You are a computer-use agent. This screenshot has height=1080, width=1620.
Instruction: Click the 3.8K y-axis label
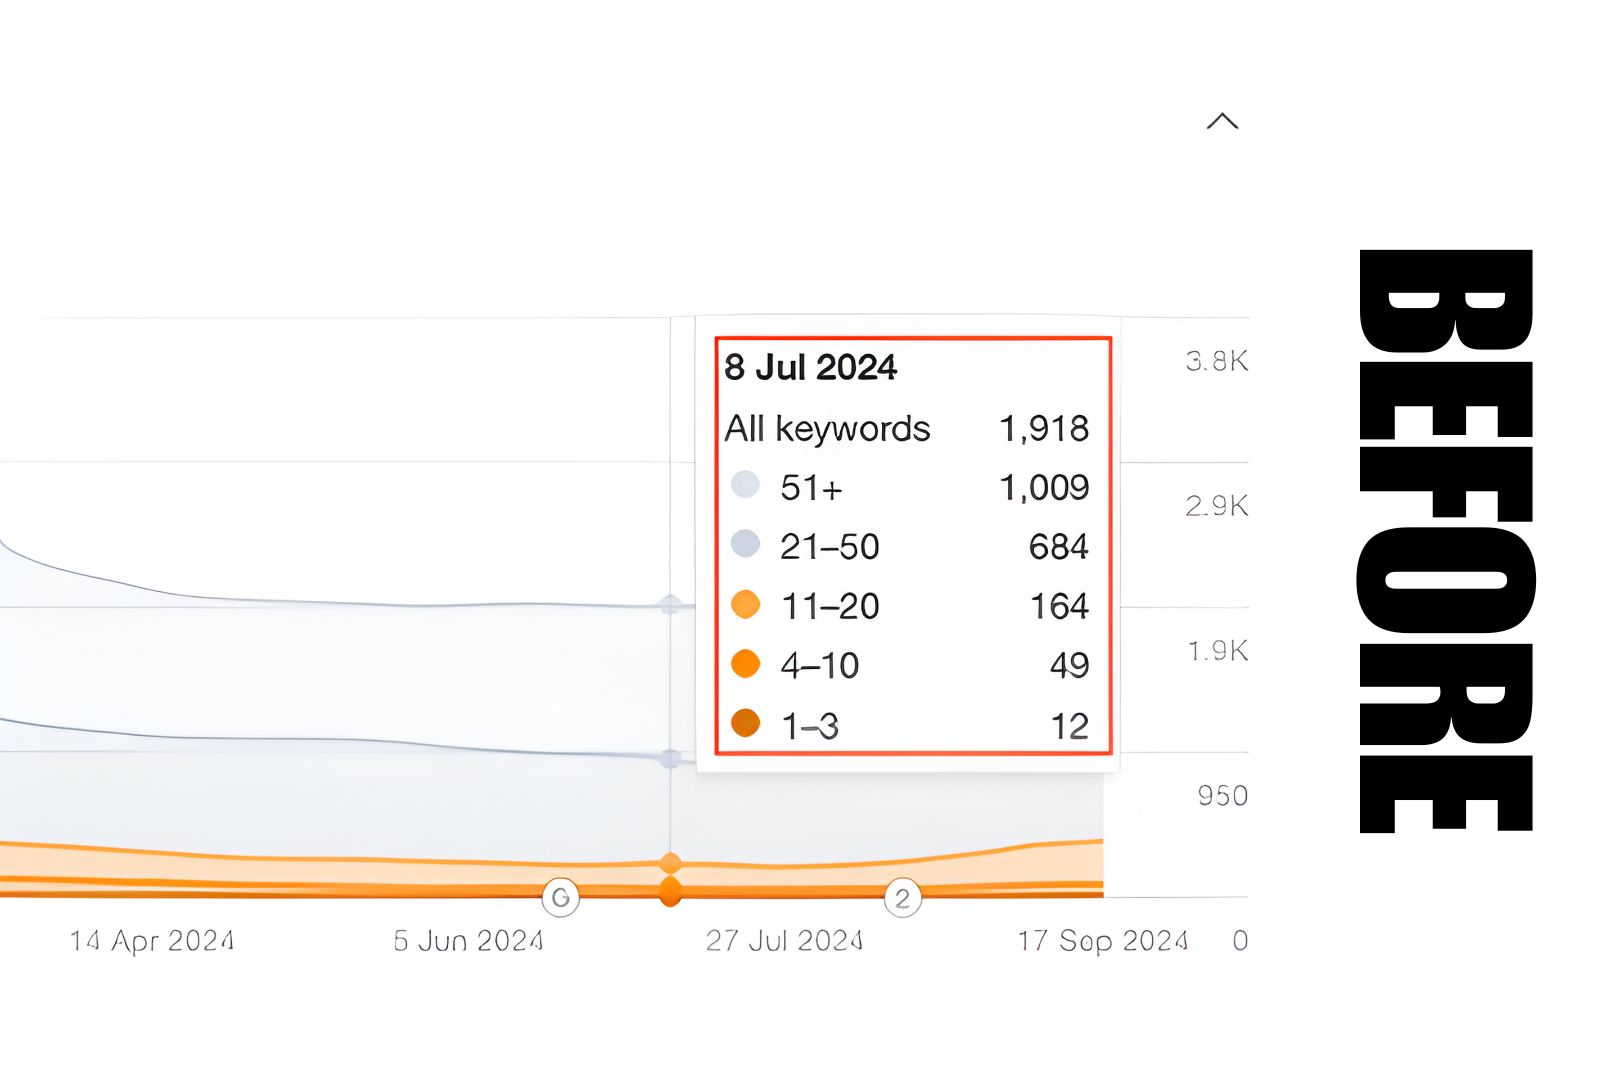[1217, 361]
